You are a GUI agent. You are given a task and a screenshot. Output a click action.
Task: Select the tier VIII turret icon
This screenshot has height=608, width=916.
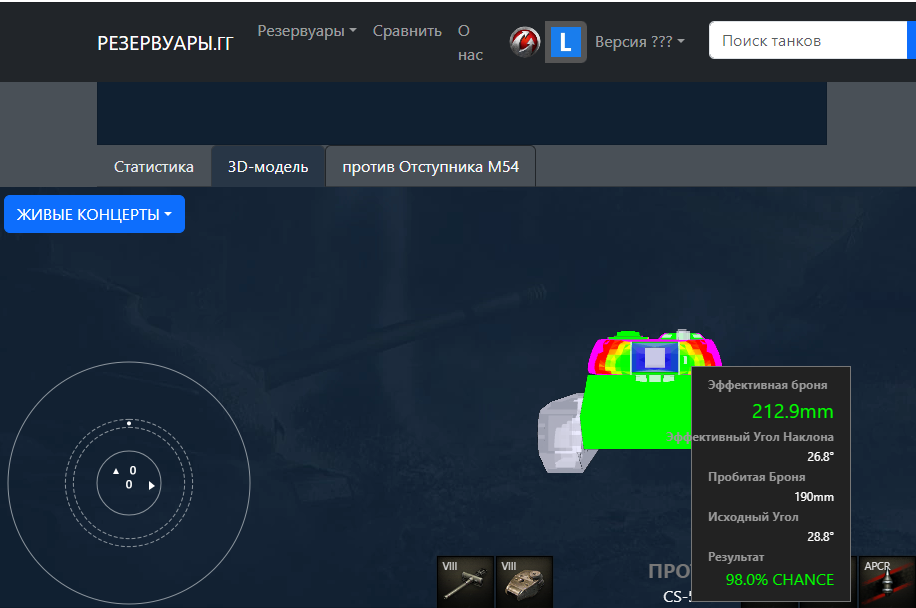click(524, 581)
